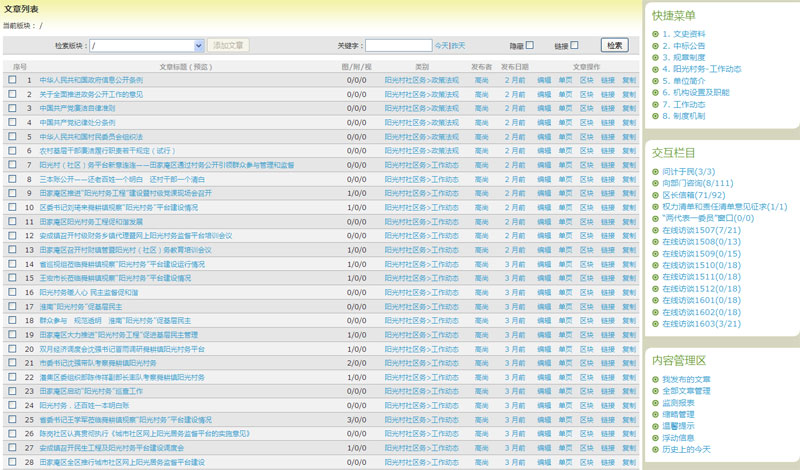800x470 pixels.
Task: Select the checkbox for article row 7
Action: pyautogui.click(x=12, y=164)
